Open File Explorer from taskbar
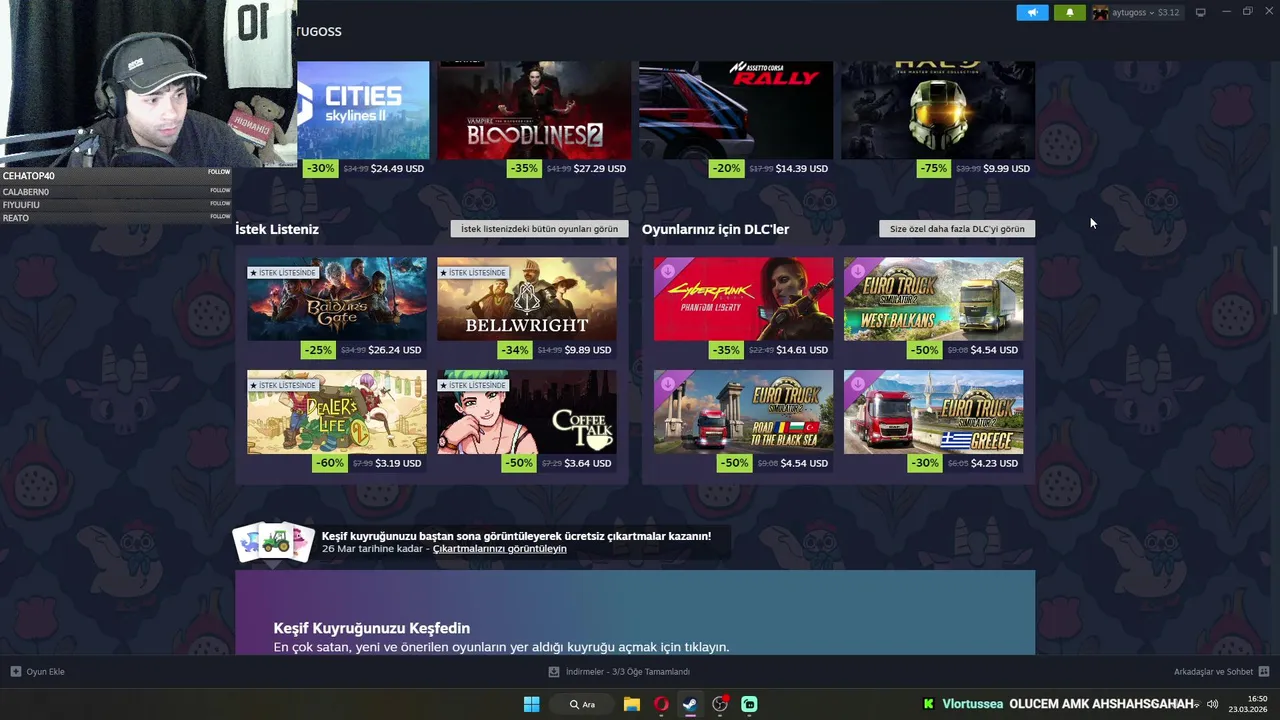1280x720 pixels. coord(632,704)
